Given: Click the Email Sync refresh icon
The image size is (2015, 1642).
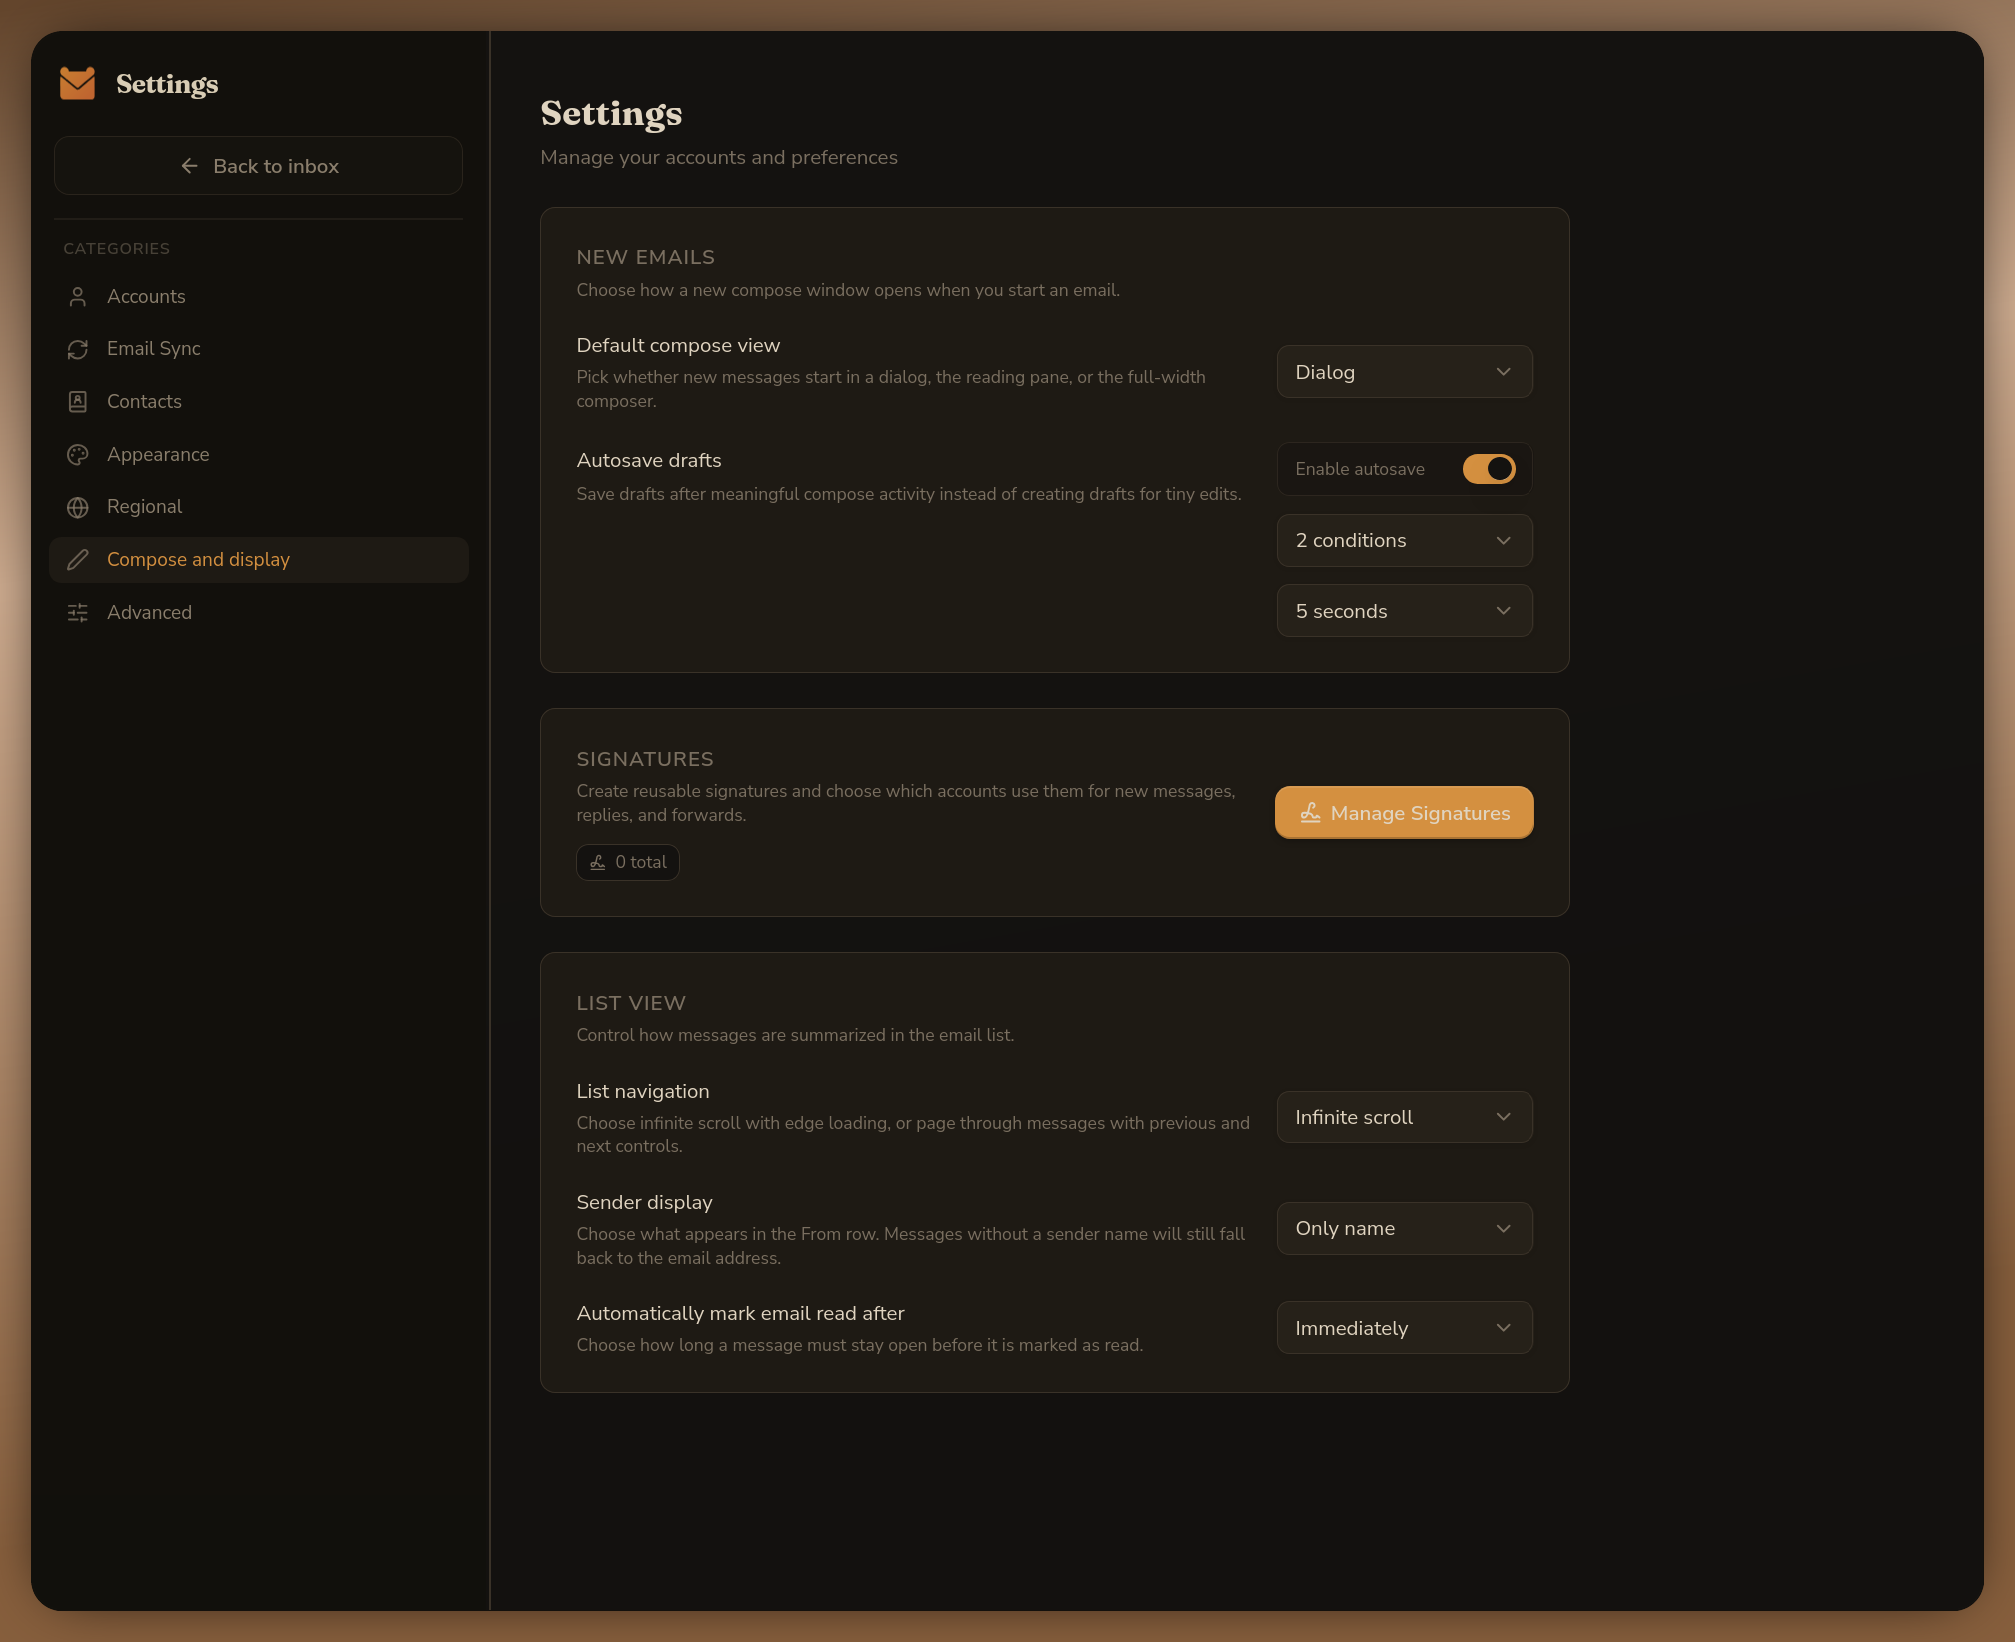Looking at the screenshot, I should (78, 349).
